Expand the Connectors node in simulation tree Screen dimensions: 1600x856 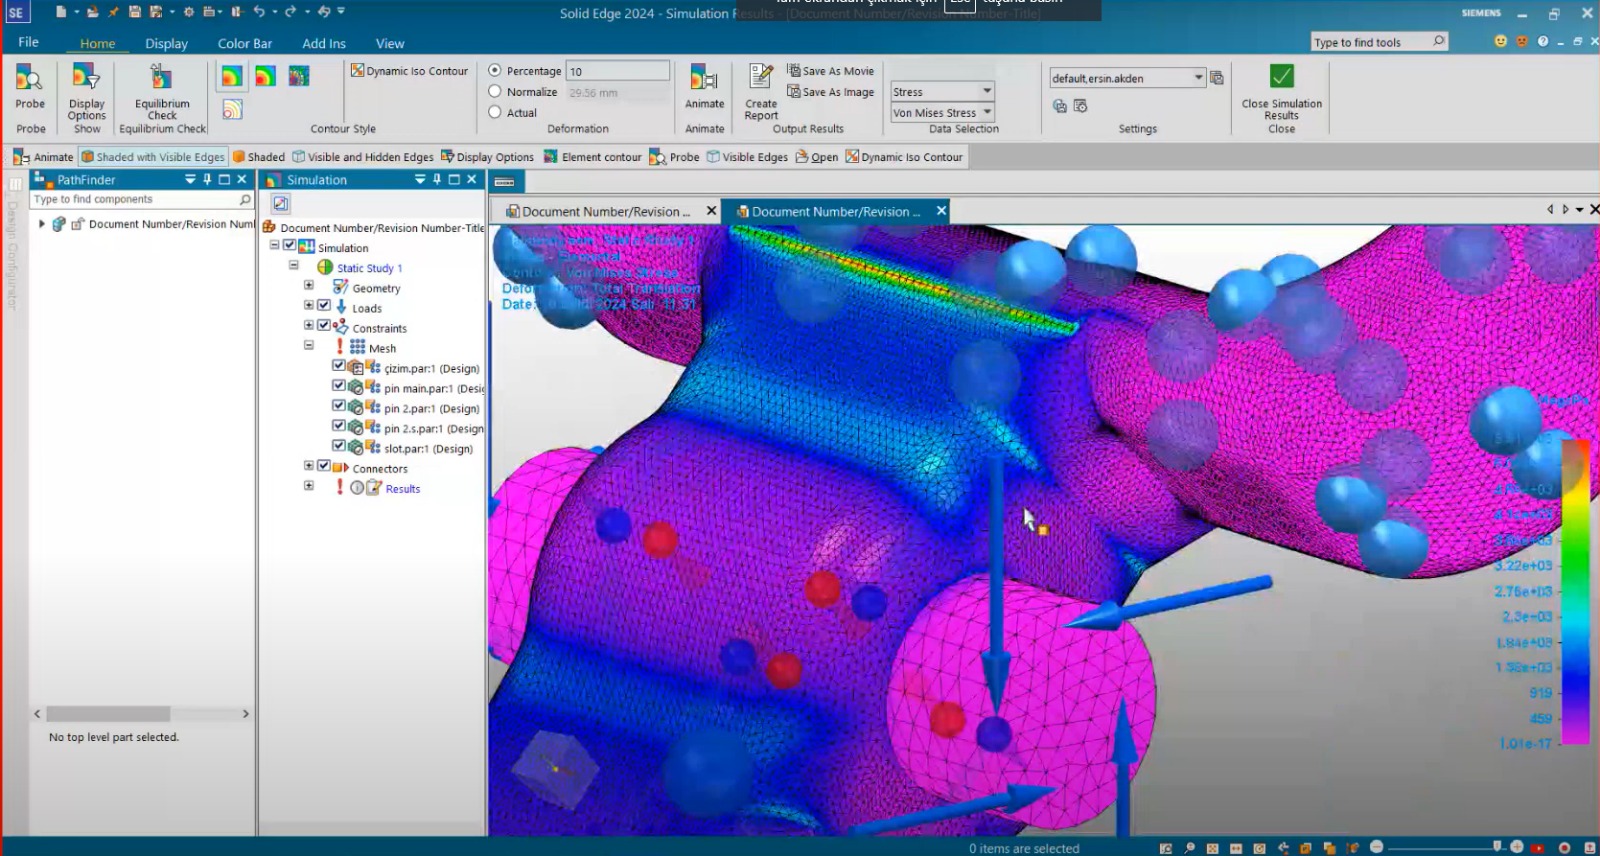coord(309,466)
